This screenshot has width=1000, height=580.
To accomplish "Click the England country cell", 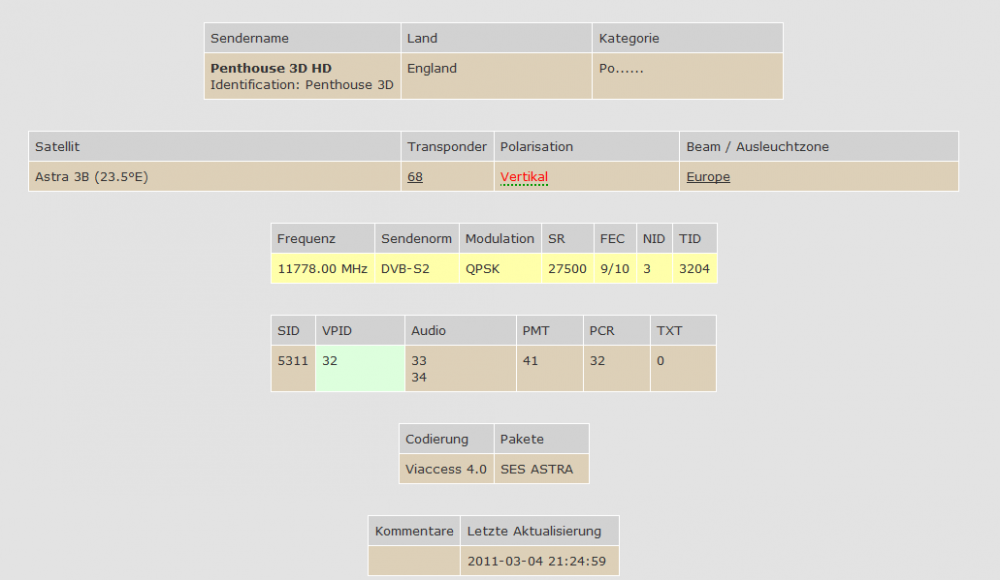I will point(432,69).
